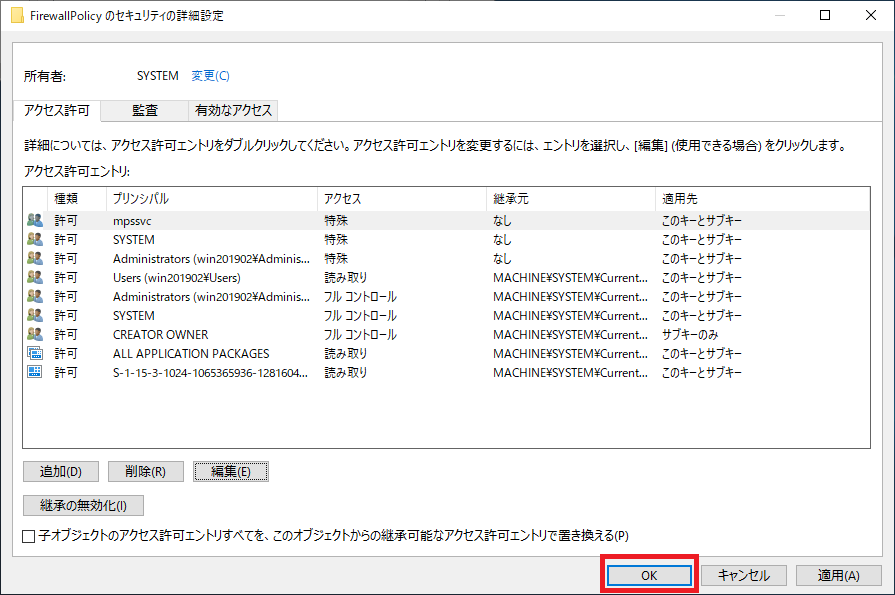Screen dimensions: 895x595
Task: Click the icon beside the S-1-15-3-1024 entry
Action: (35, 372)
